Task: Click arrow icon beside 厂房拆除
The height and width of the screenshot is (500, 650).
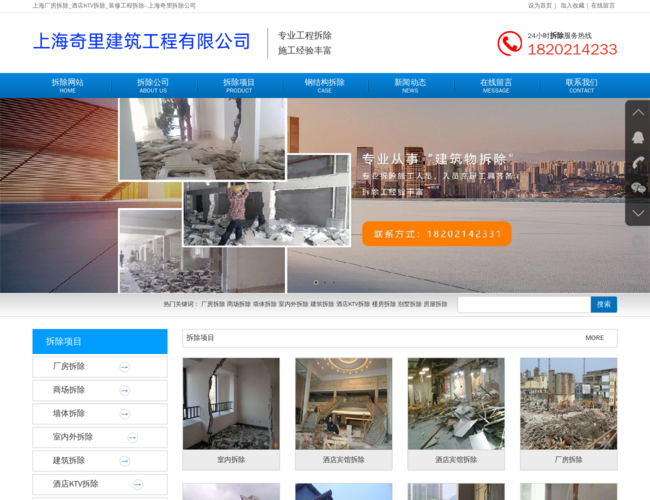Action: (x=124, y=367)
